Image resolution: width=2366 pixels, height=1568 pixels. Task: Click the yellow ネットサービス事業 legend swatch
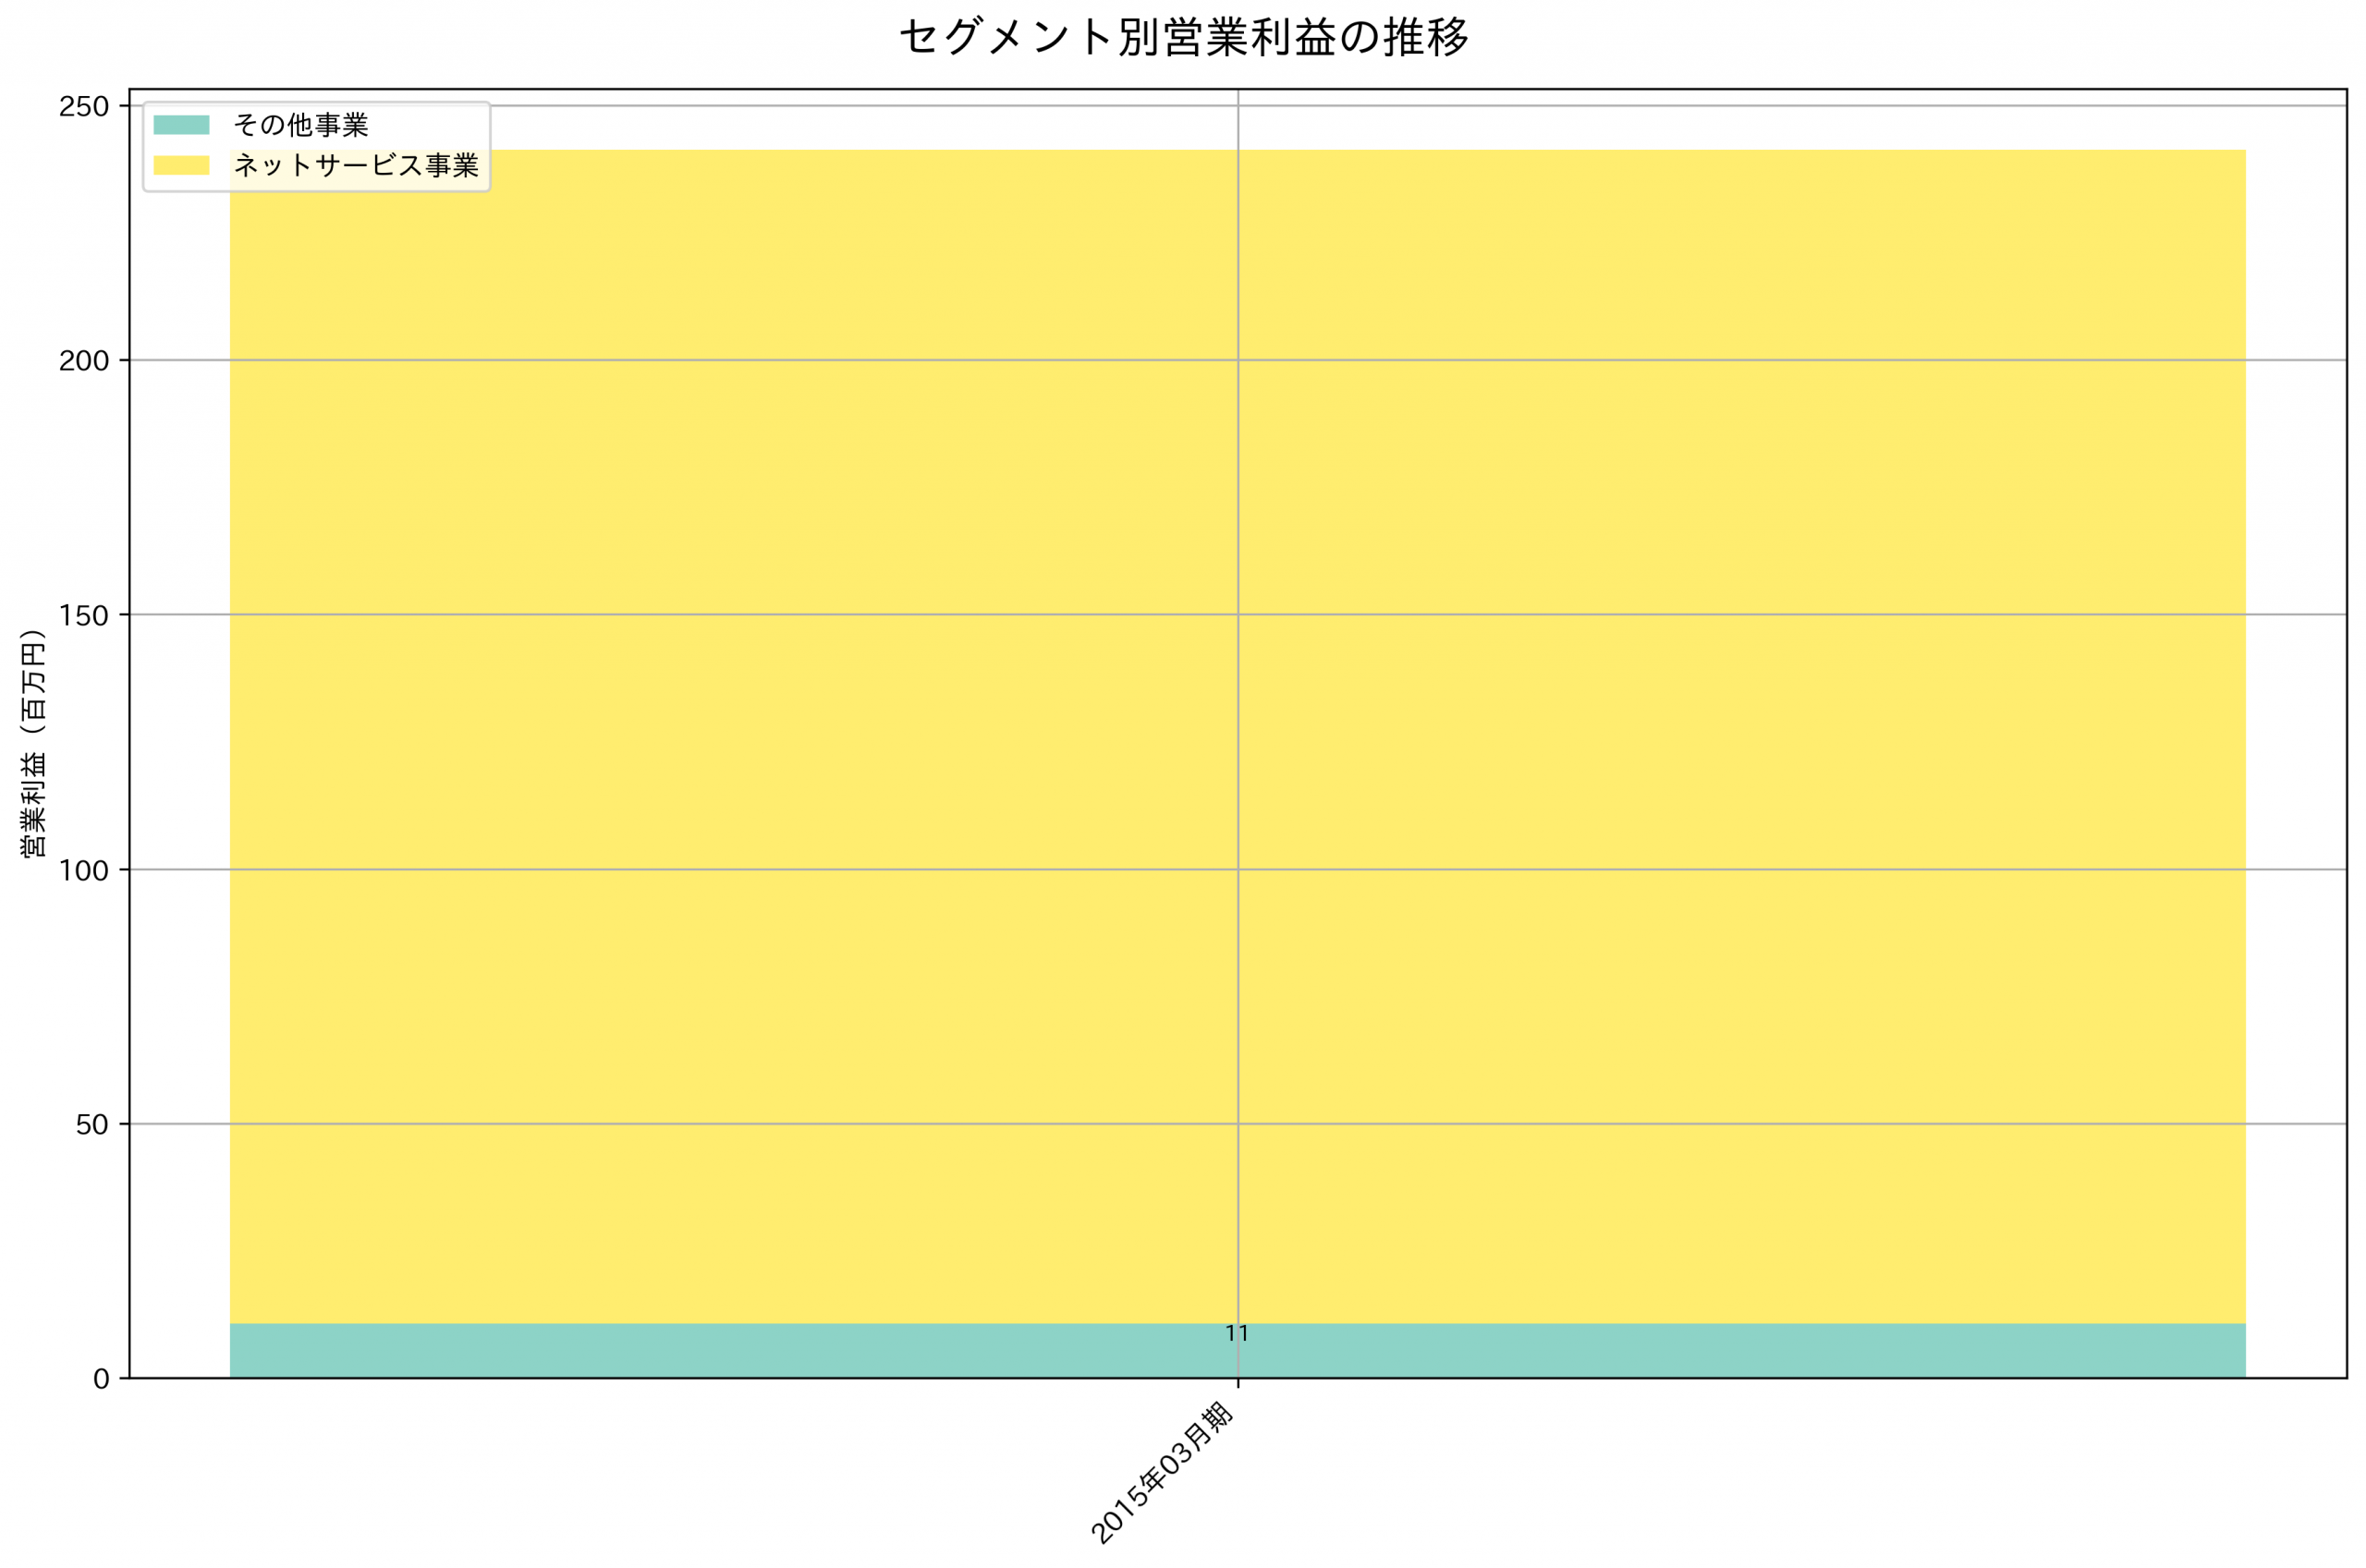click(181, 165)
